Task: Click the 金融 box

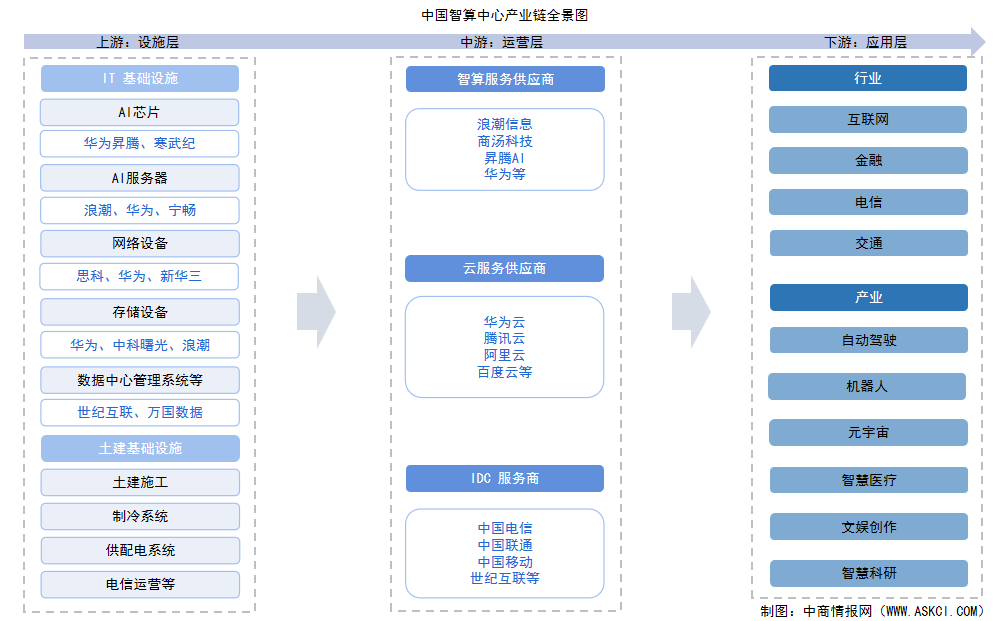Action: [868, 161]
